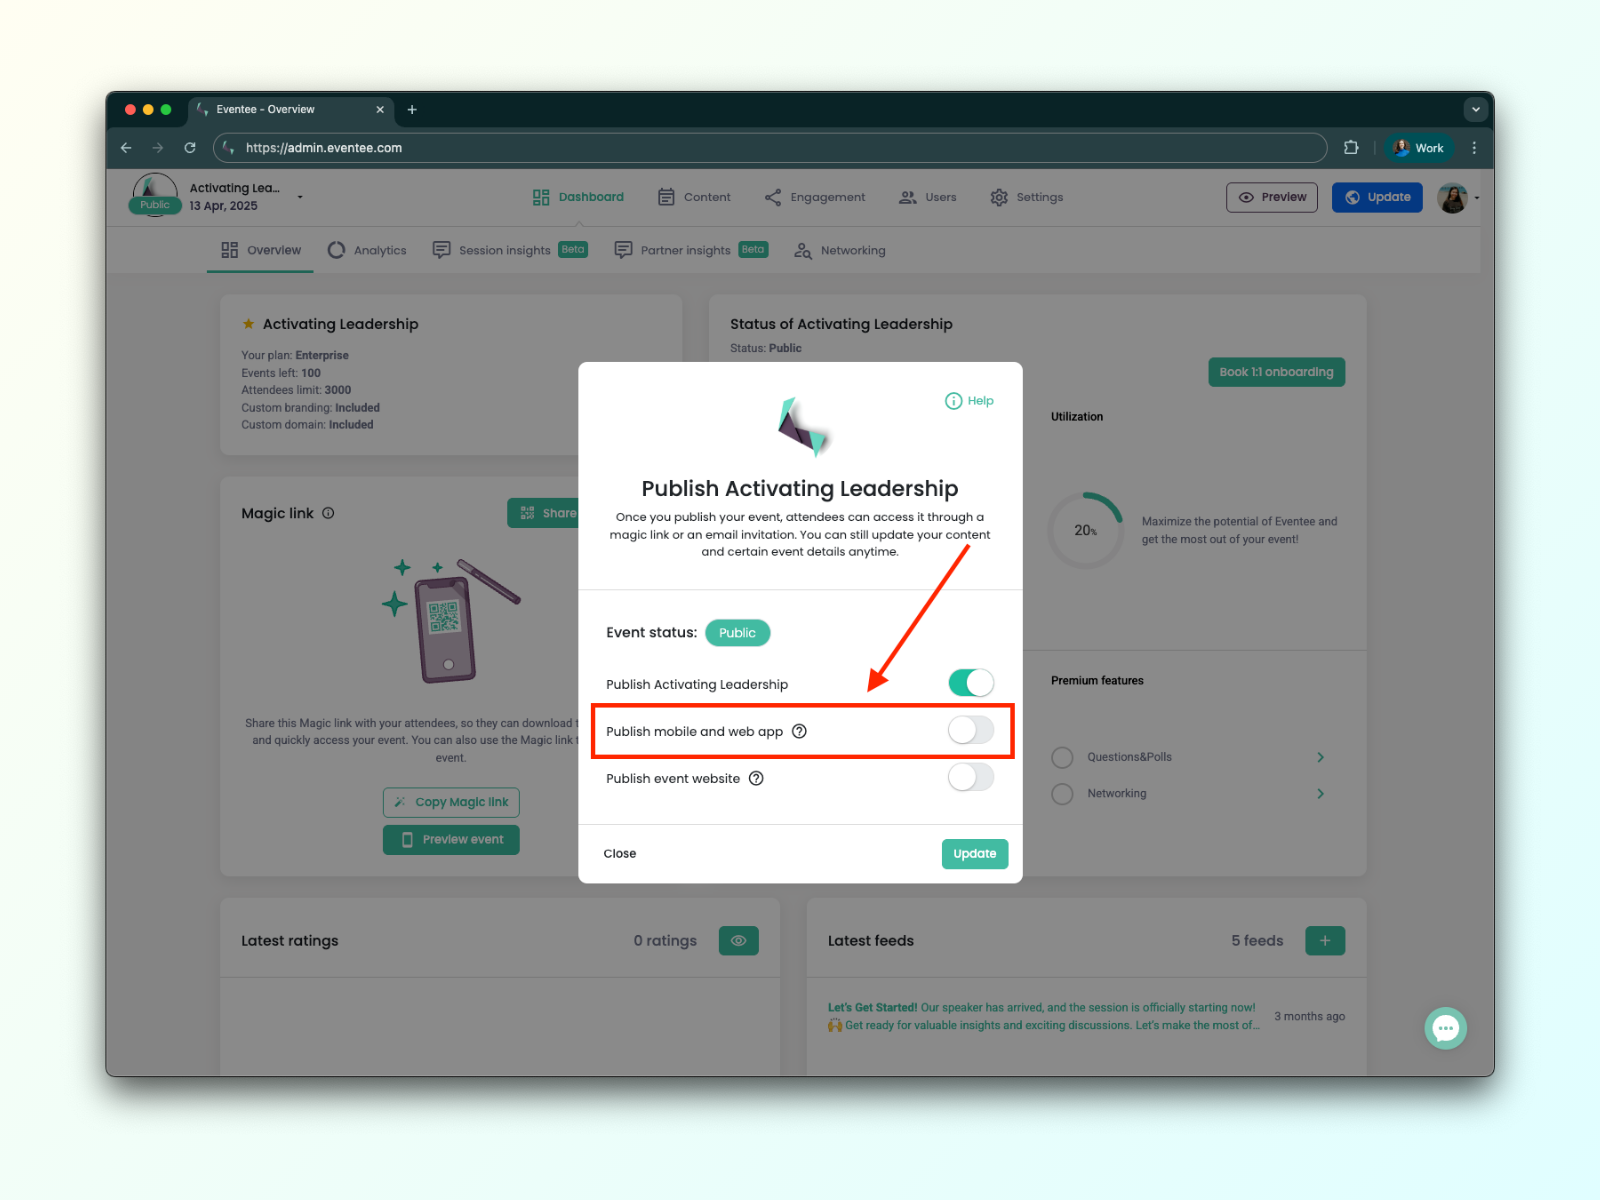
Task: Click the Magic link info icon
Action: tap(328, 513)
